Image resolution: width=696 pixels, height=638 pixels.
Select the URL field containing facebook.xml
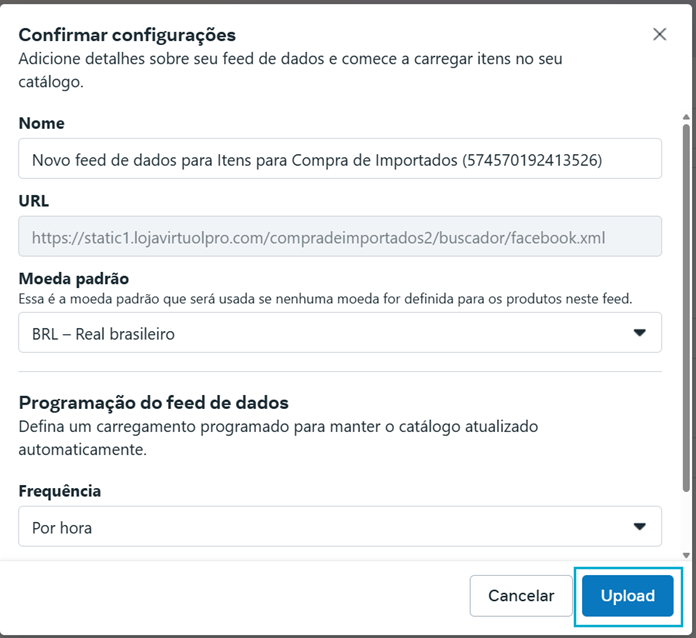[x=340, y=236]
